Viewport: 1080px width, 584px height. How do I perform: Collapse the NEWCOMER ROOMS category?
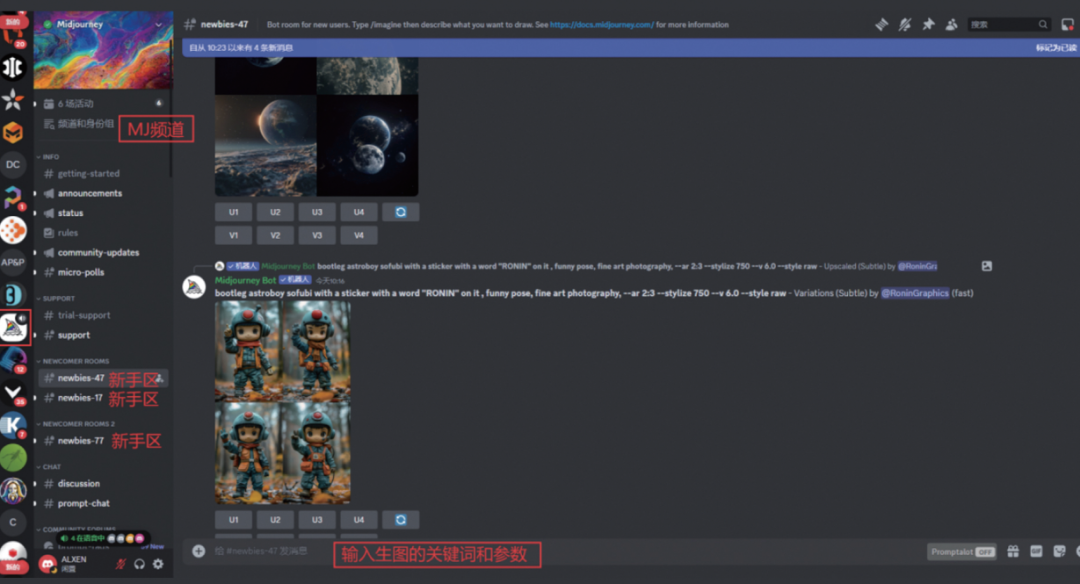75,361
